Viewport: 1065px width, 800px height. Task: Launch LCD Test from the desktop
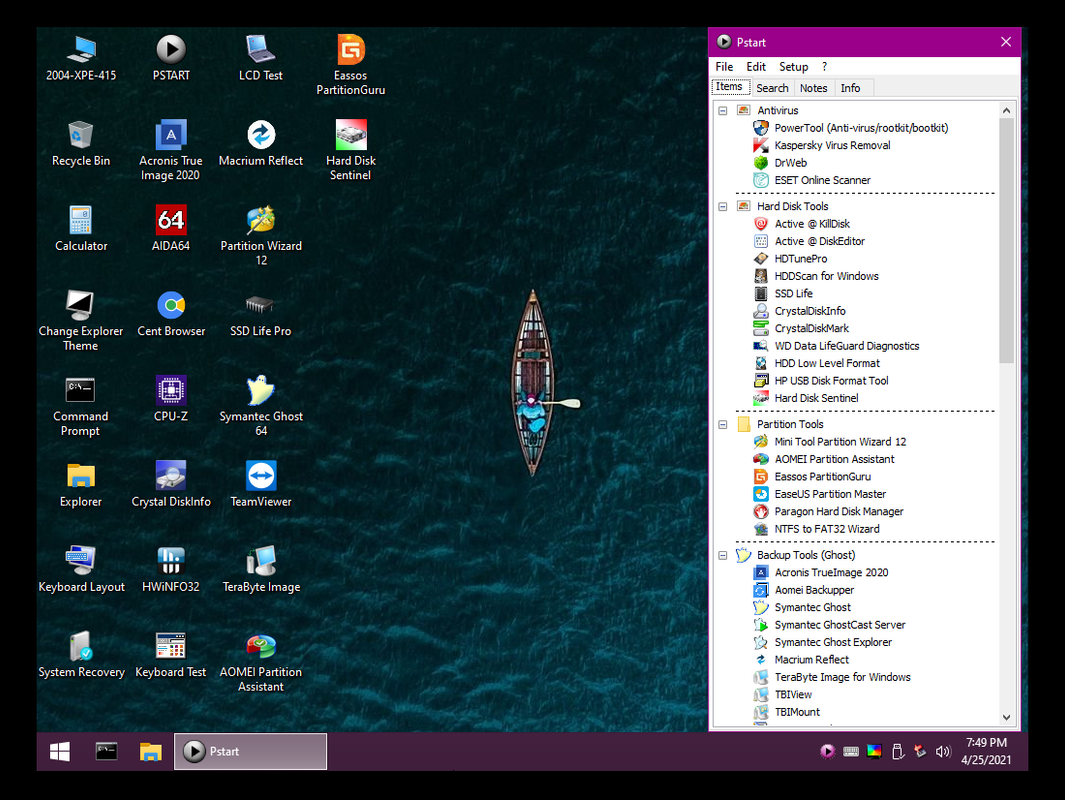260,58
